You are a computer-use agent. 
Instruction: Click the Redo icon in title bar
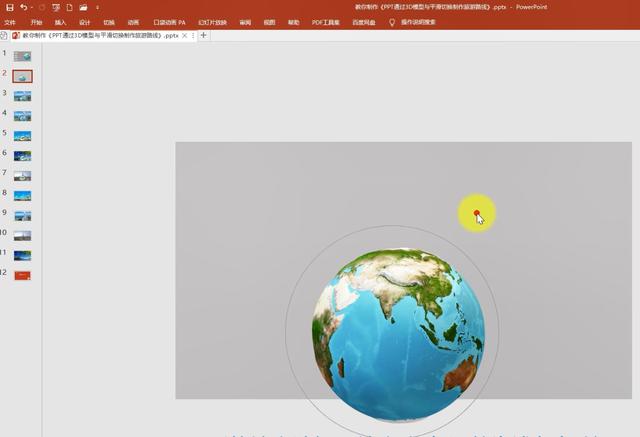pyautogui.click(x=41, y=7)
